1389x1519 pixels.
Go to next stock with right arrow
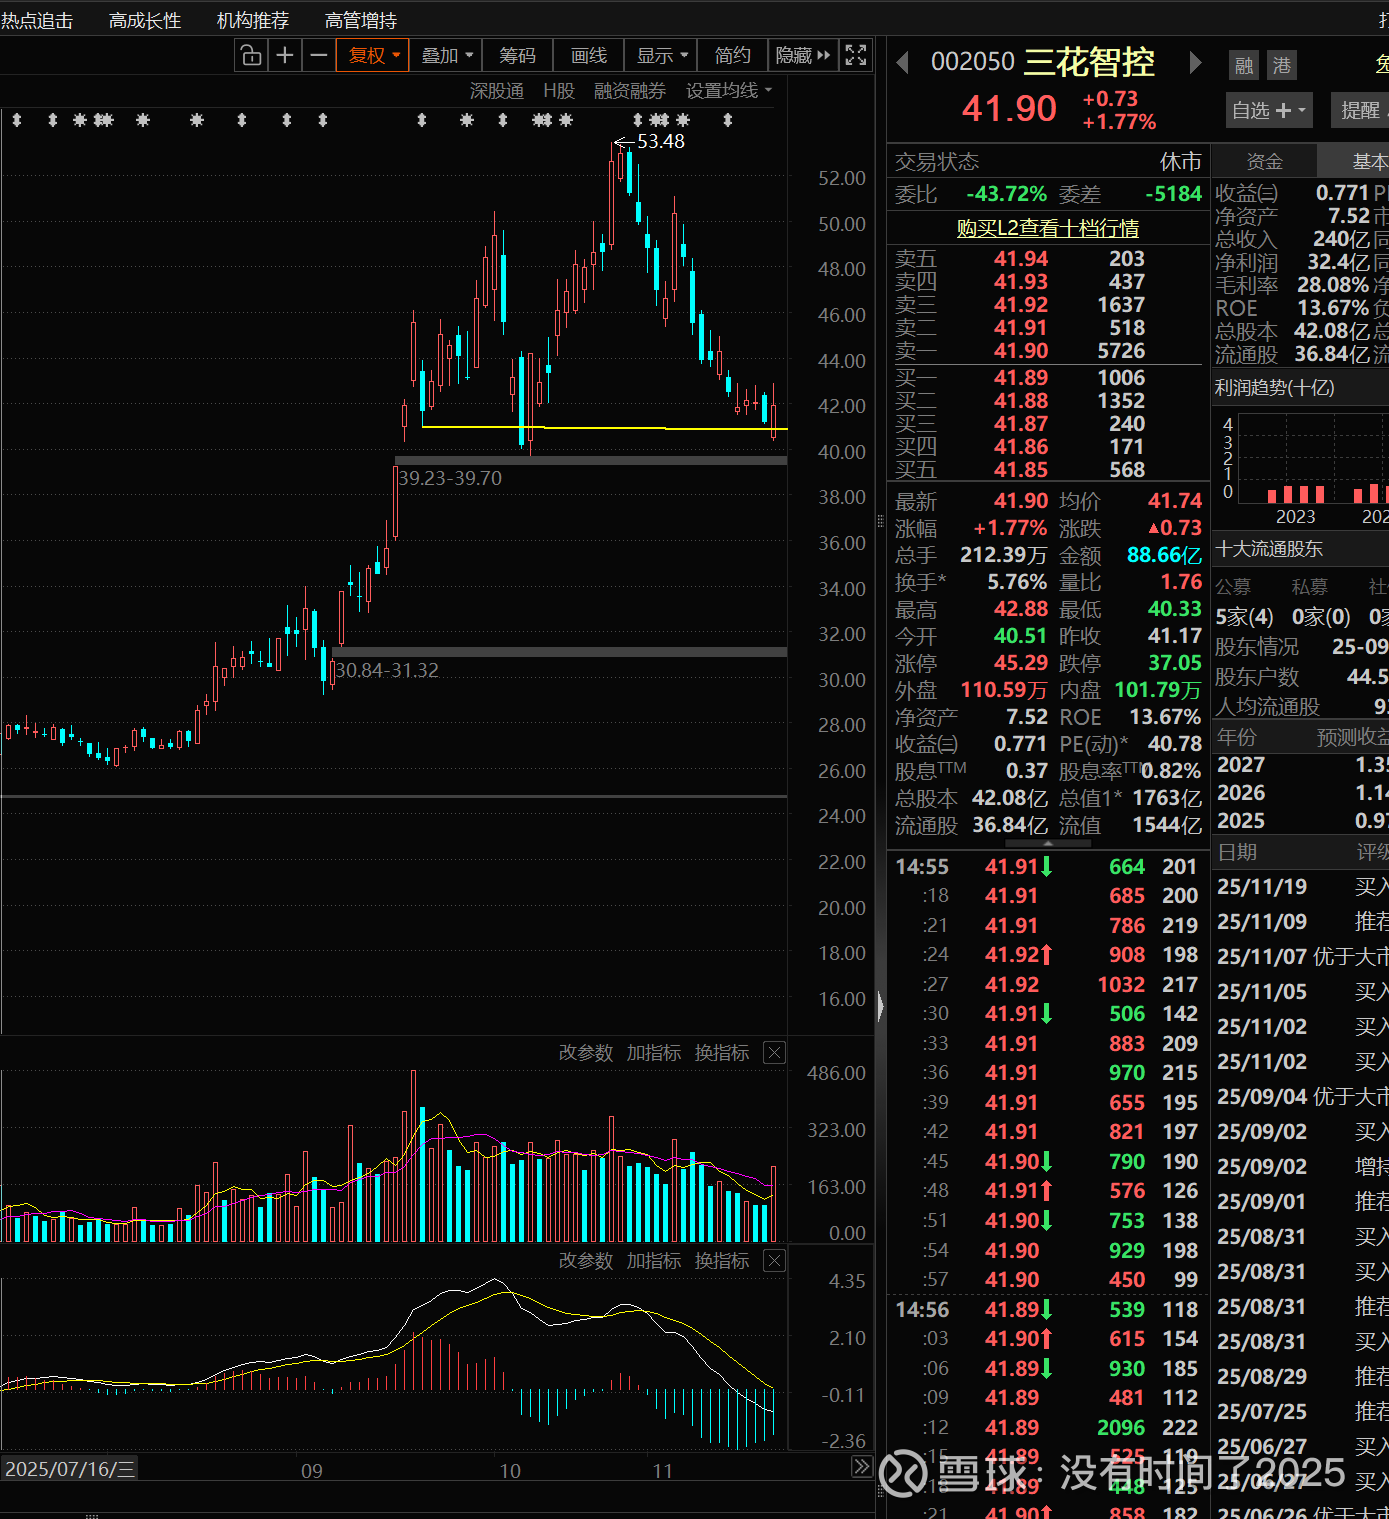tap(1195, 63)
